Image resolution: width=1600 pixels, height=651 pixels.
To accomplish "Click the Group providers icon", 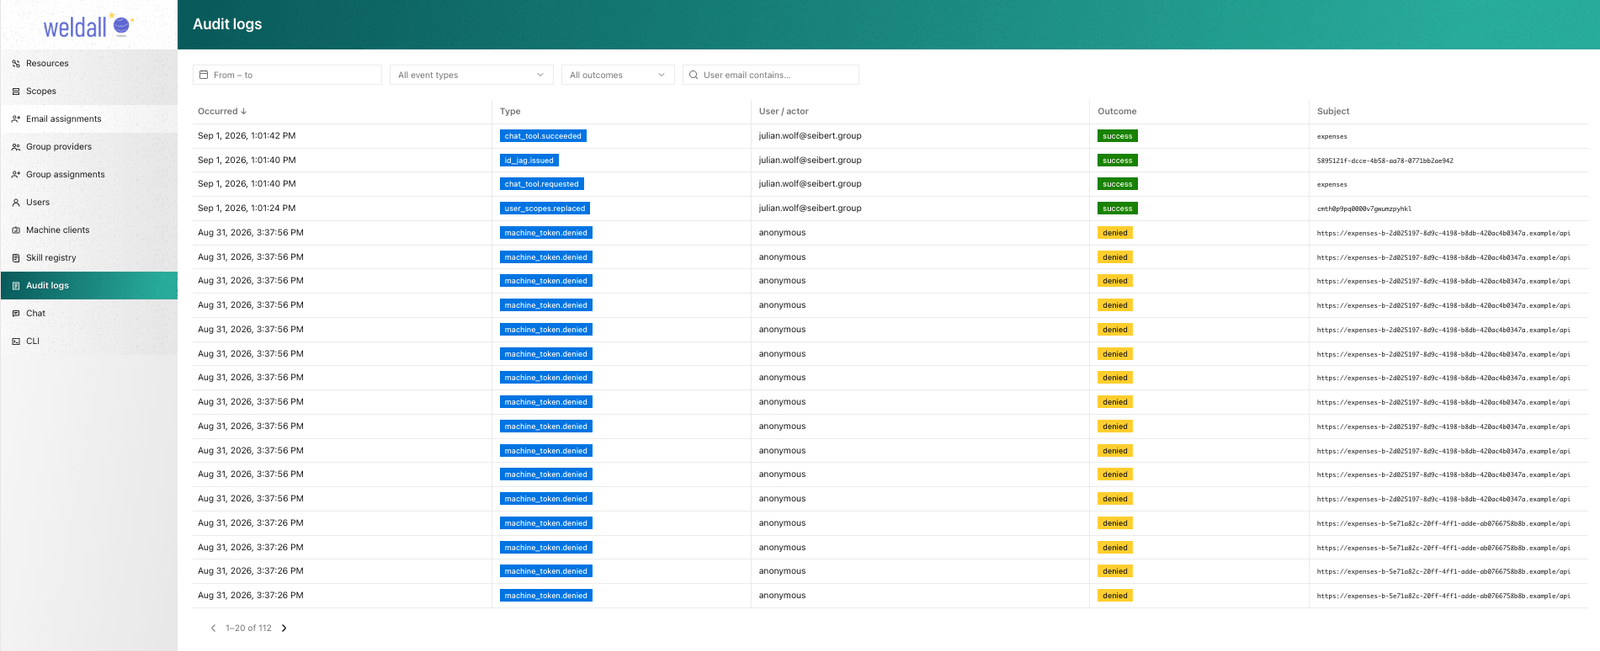I will [16, 147].
